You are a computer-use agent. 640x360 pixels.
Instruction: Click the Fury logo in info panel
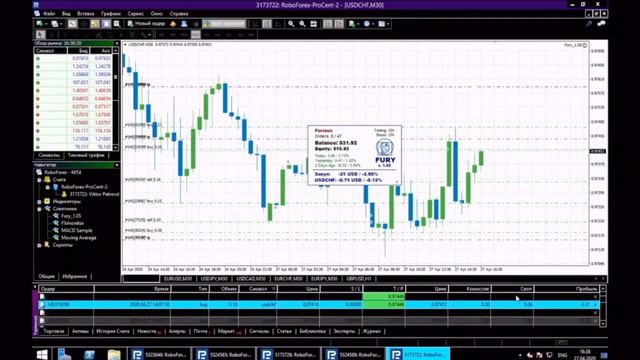385,153
